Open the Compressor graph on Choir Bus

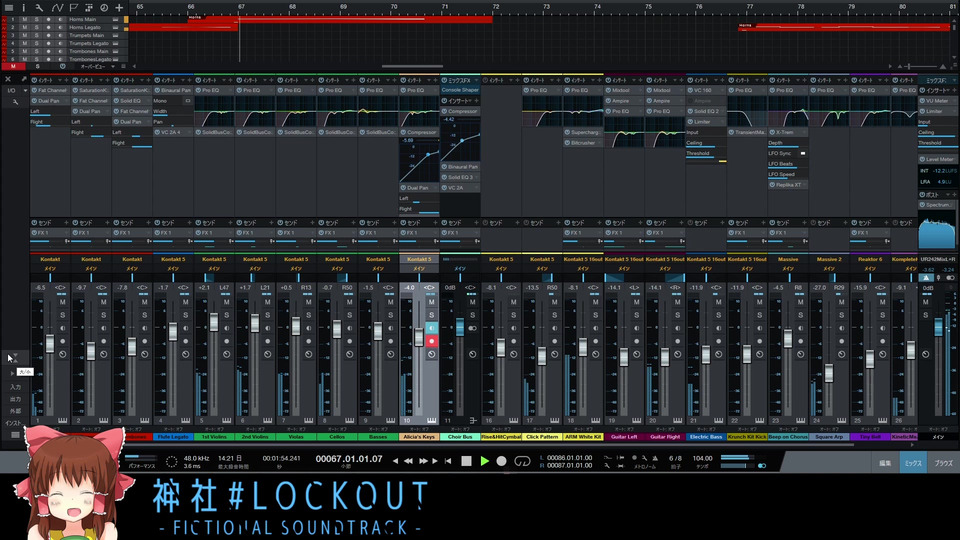coord(460,138)
